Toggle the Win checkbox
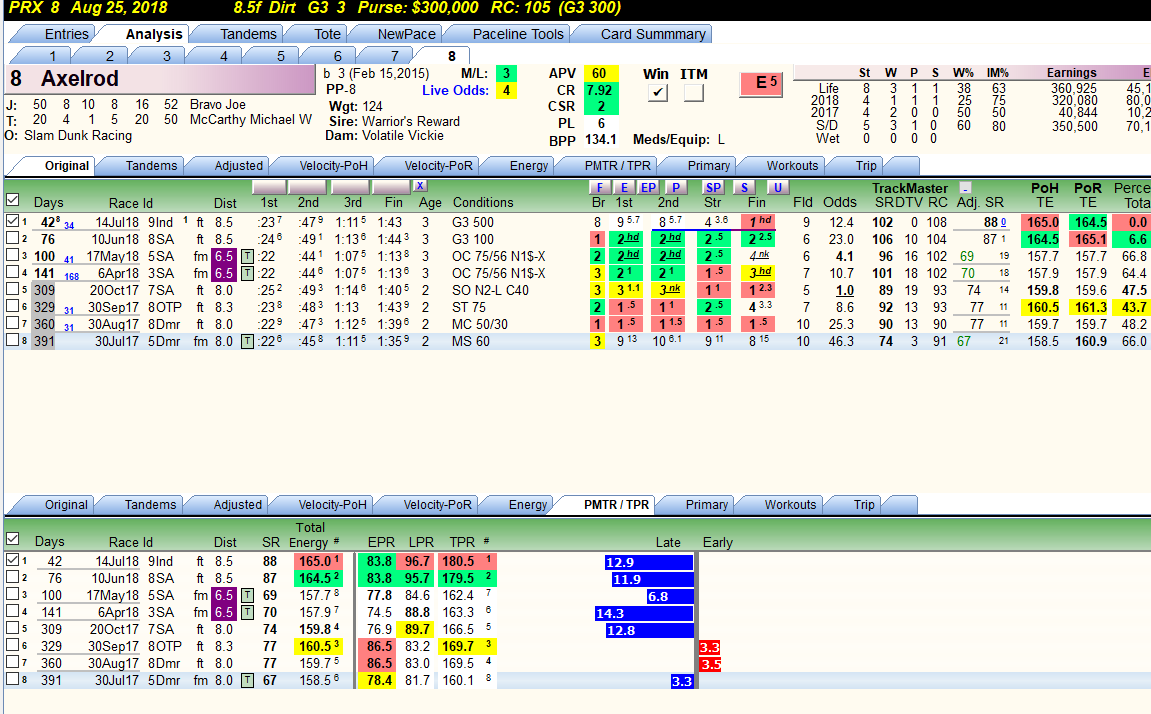1151x714 pixels. click(658, 92)
